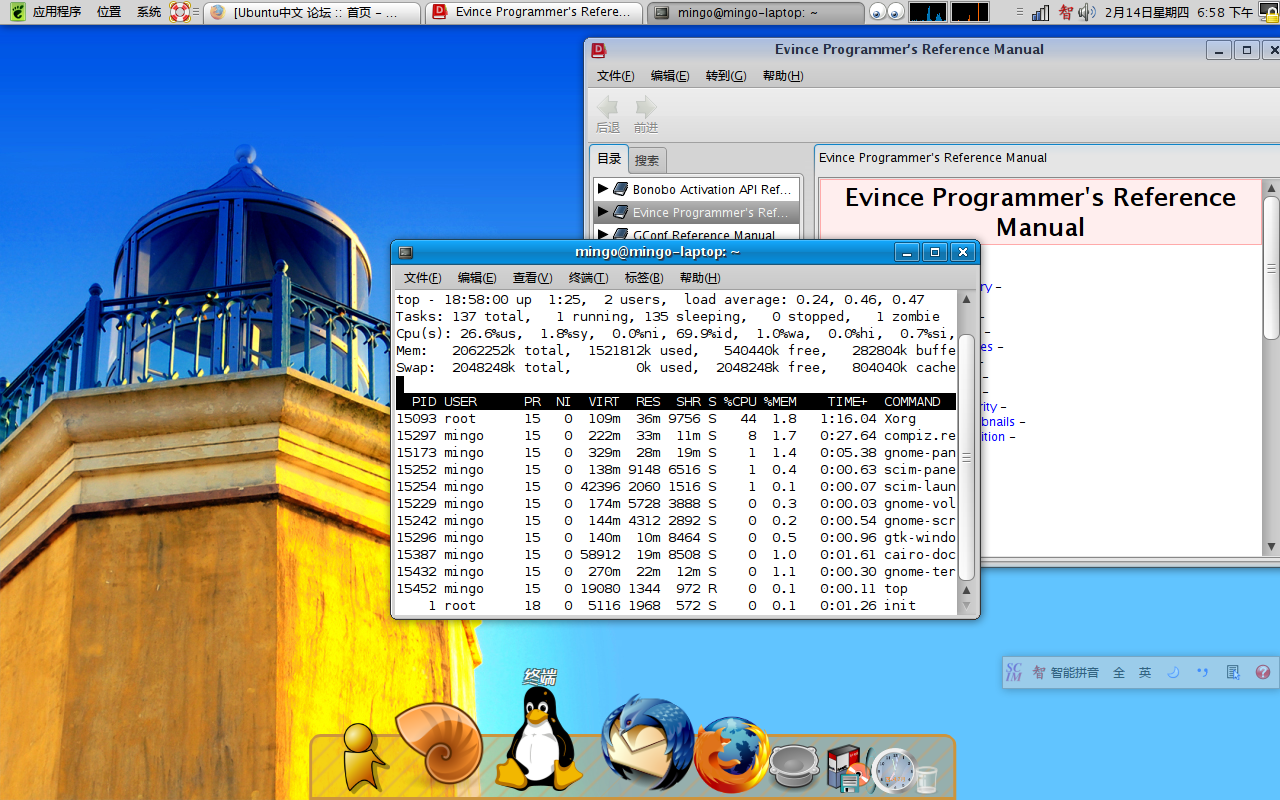The width and height of the screenshot is (1280, 800).
Task: Expand Bonobo Activation API Reference tree item
Action: 602,188
